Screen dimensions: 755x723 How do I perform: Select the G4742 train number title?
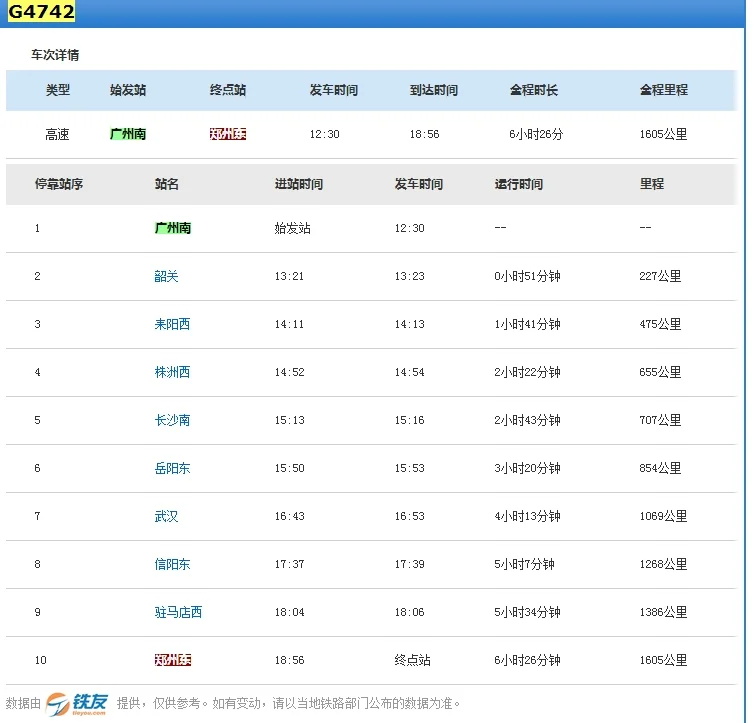click(x=41, y=12)
